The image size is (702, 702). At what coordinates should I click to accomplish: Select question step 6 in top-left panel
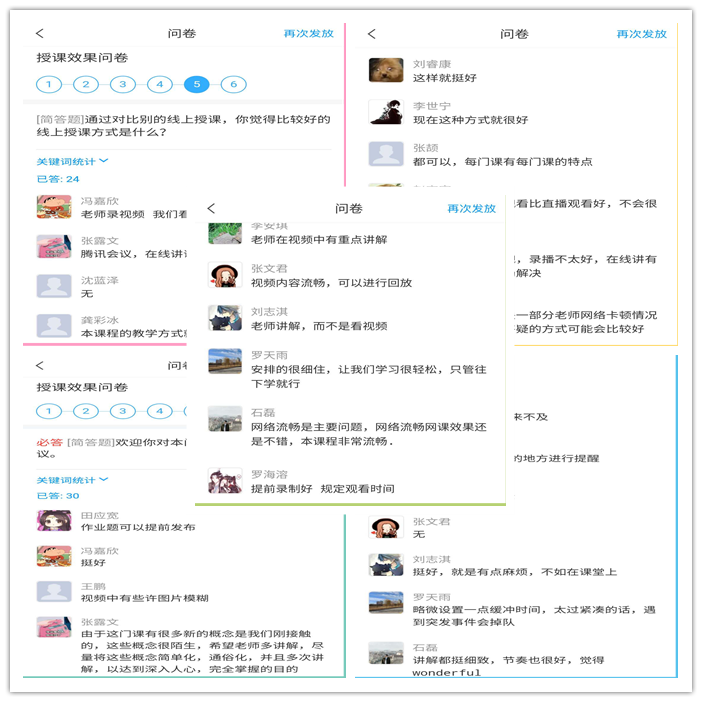pos(233,85)
